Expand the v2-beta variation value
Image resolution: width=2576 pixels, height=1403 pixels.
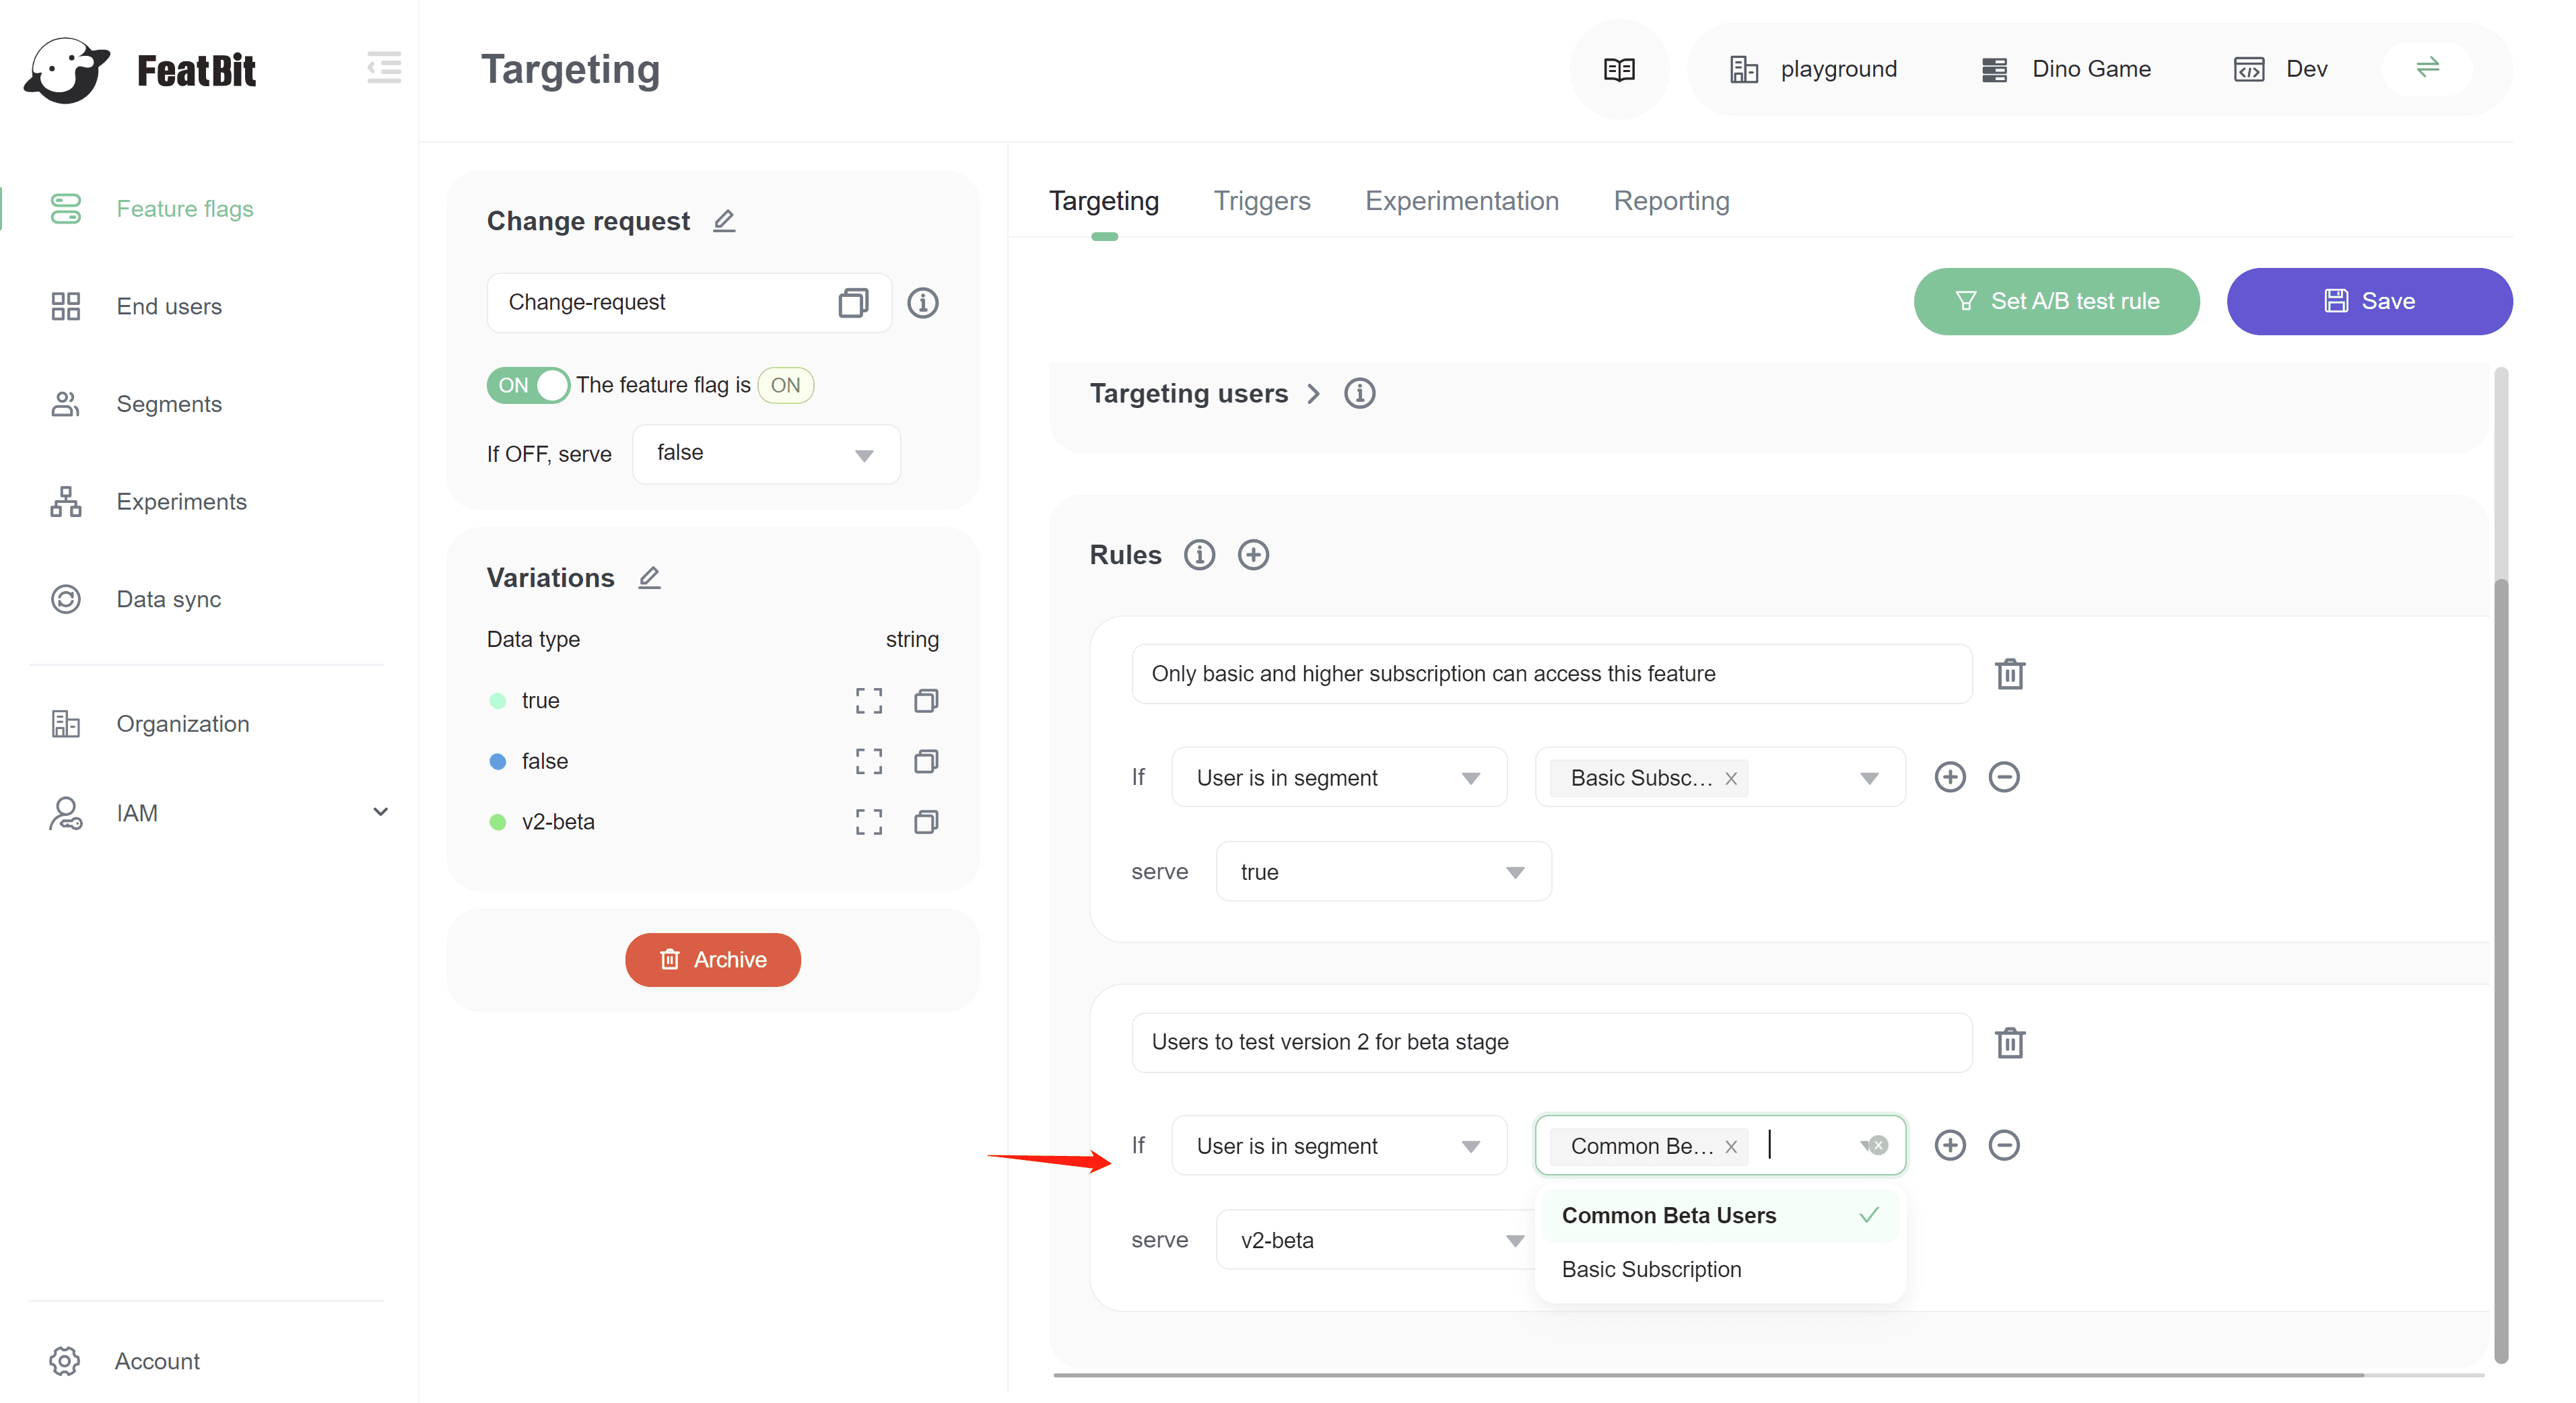(869, 822)
